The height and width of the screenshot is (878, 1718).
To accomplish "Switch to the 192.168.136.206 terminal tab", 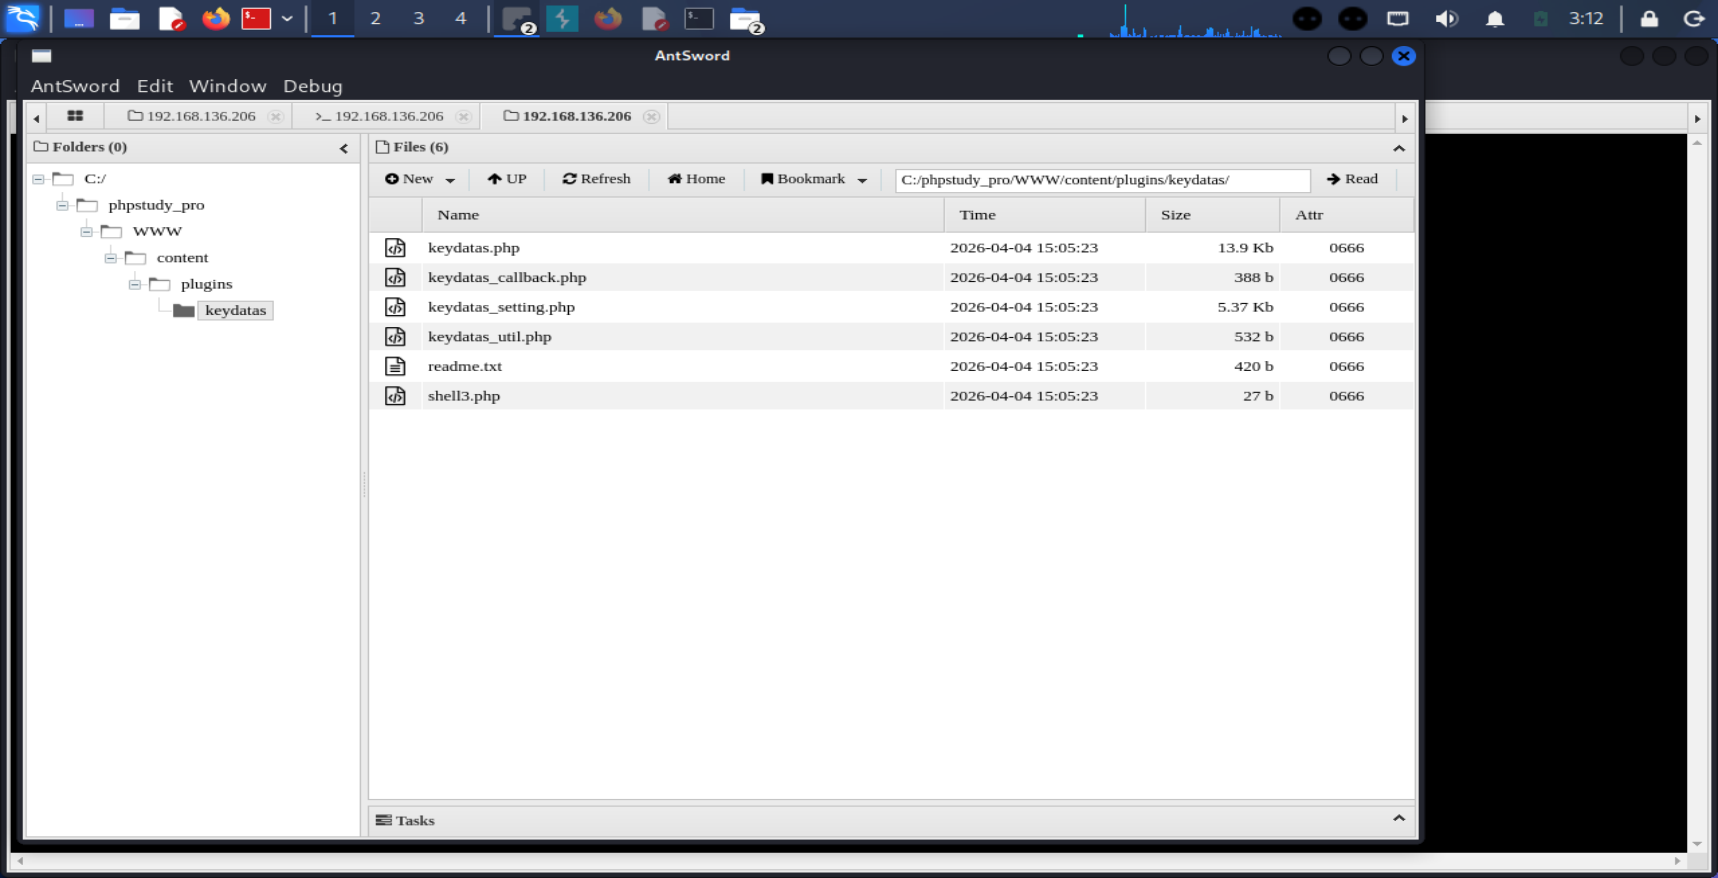I will pyautogui.click(x=379, y=116).
